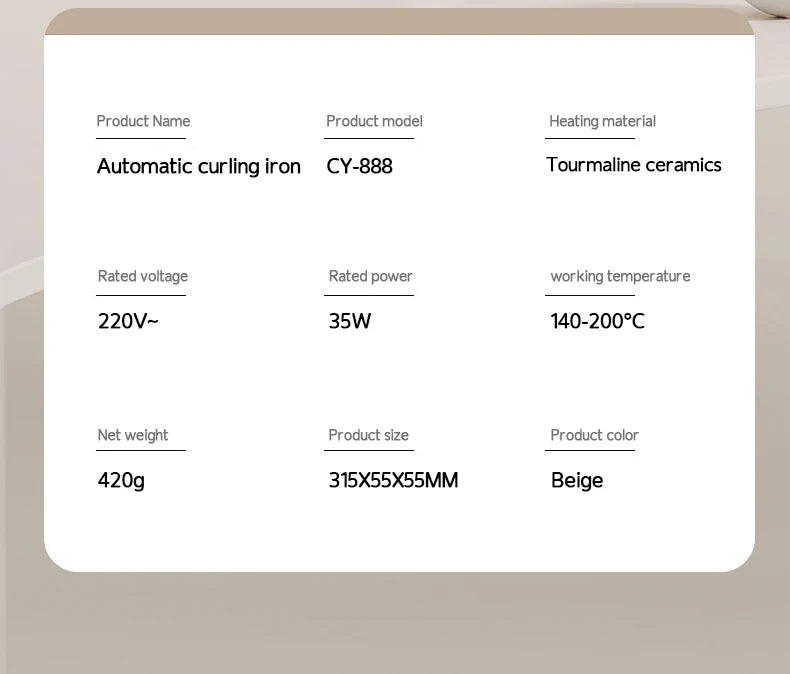Select model number CY-888
The width and height of the screenshot is (790, 674).
point(359,166)
